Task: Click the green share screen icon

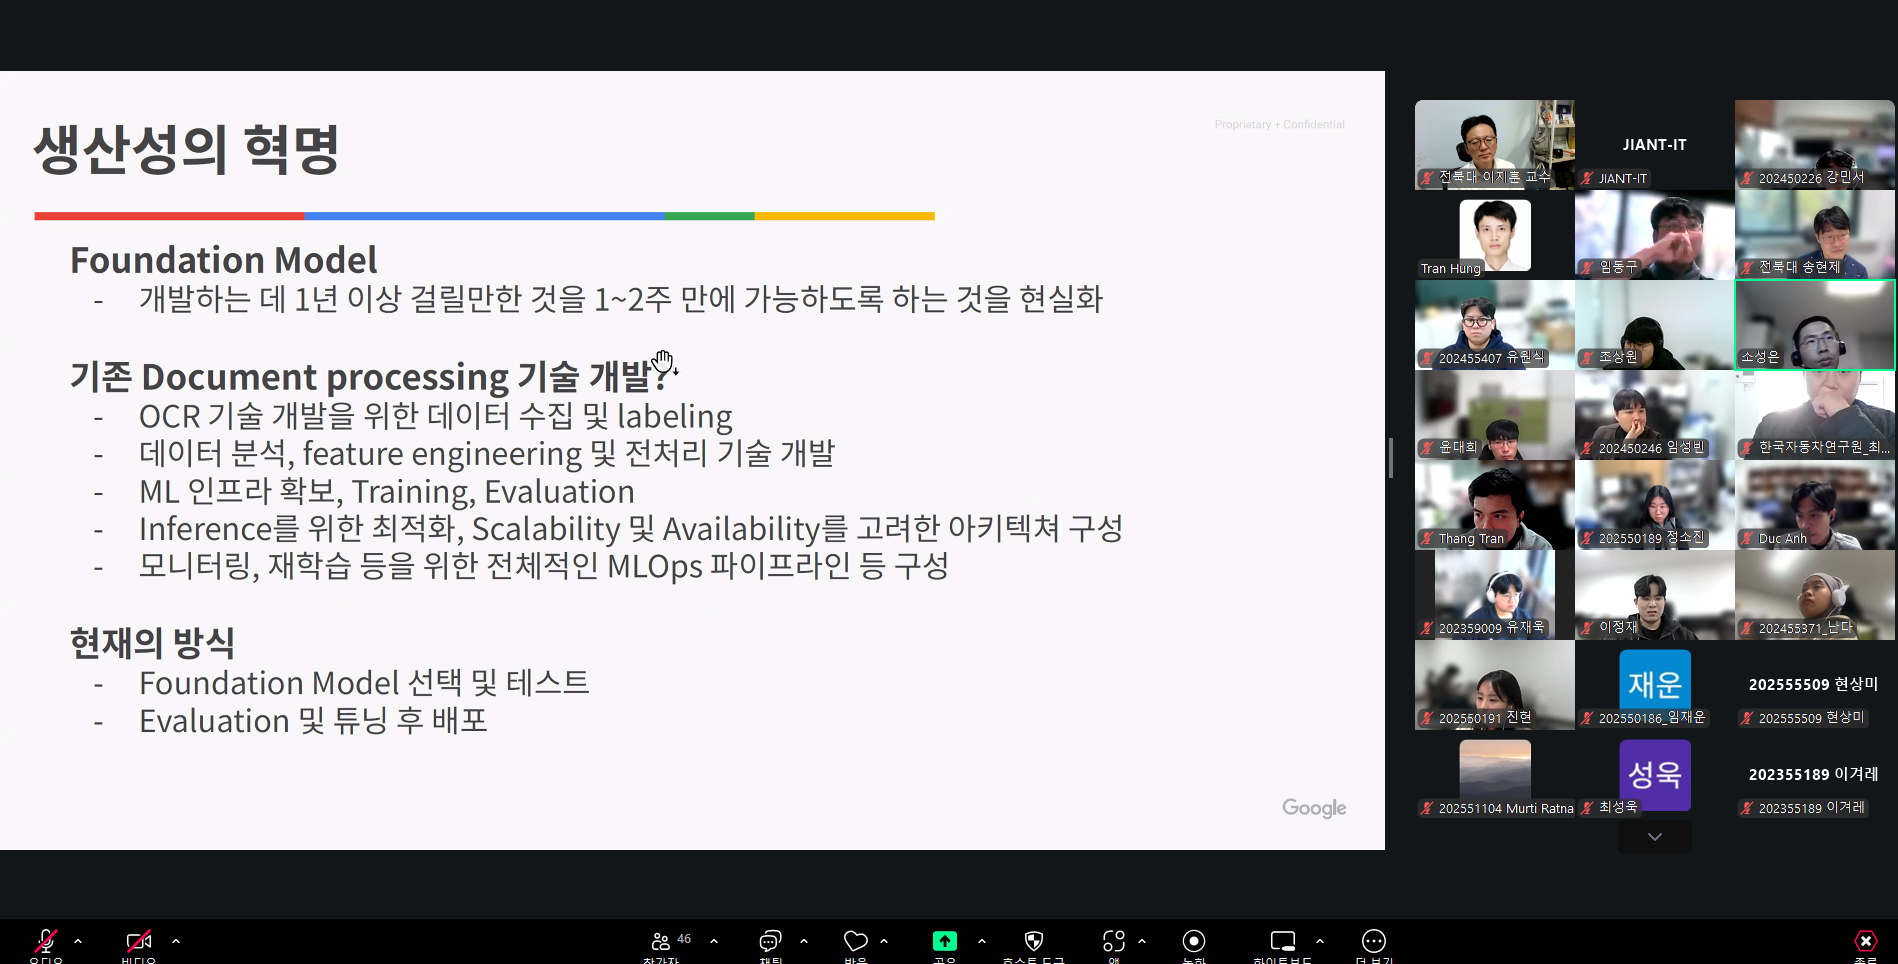Action: pyautogui.click(x=944, y=941)
